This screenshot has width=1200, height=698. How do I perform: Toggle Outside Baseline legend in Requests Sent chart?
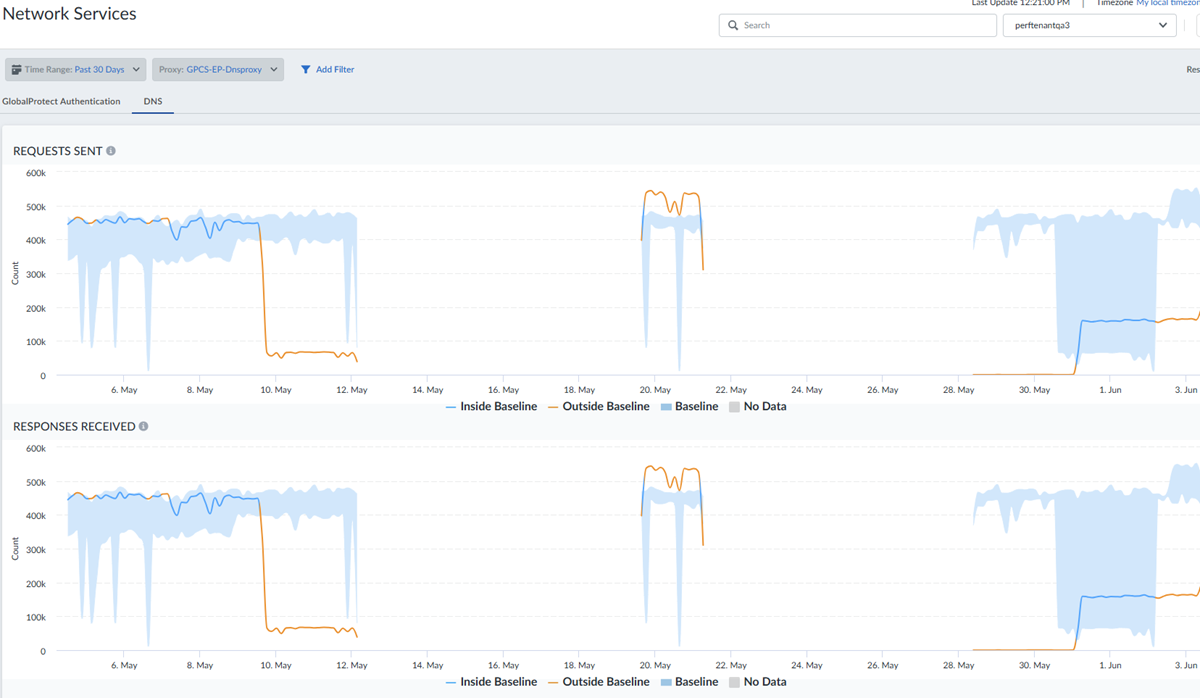tap(596, 406)
